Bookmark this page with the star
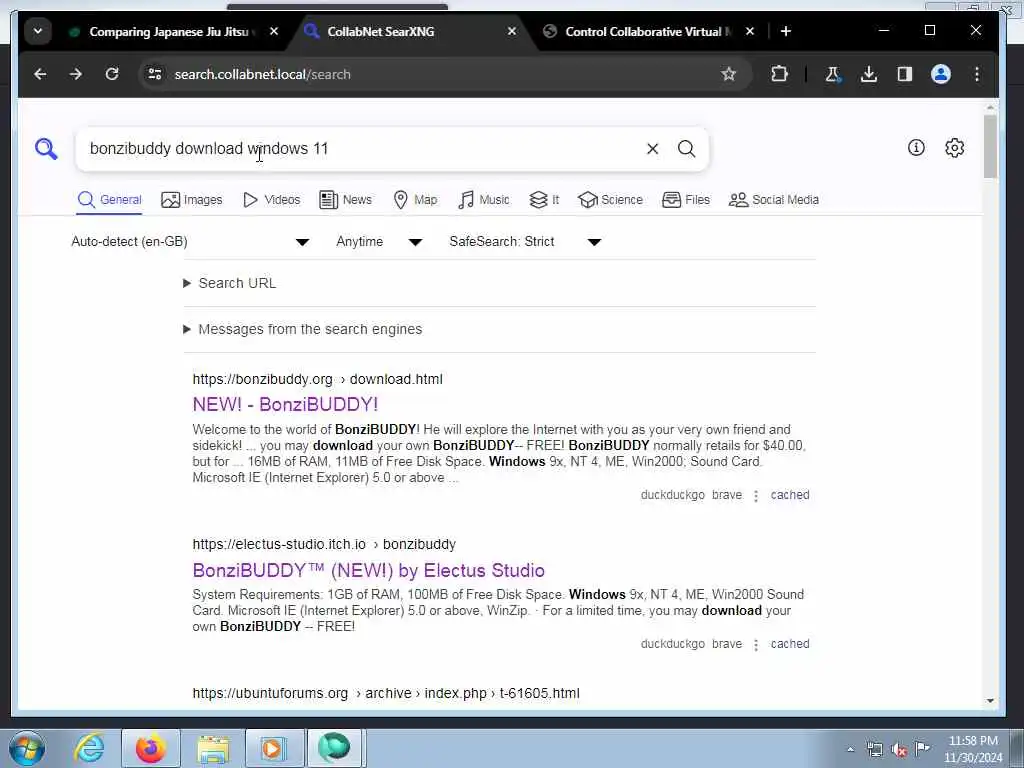Image resolution: width=1024 pixels, height=768 pixels. pos(728,74)
